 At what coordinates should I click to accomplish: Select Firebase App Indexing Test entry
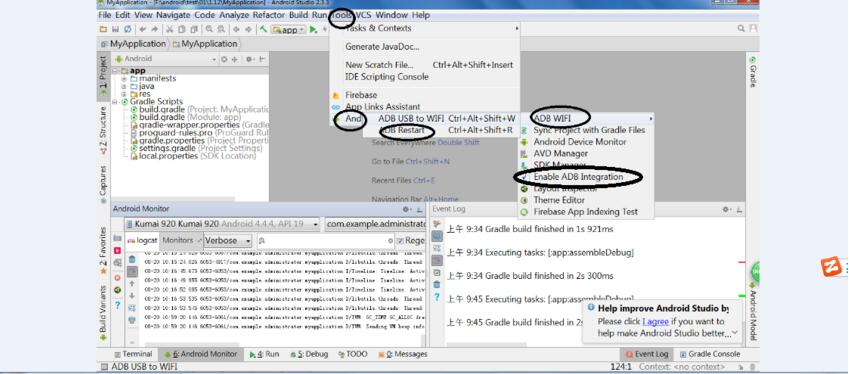(585, 212)
